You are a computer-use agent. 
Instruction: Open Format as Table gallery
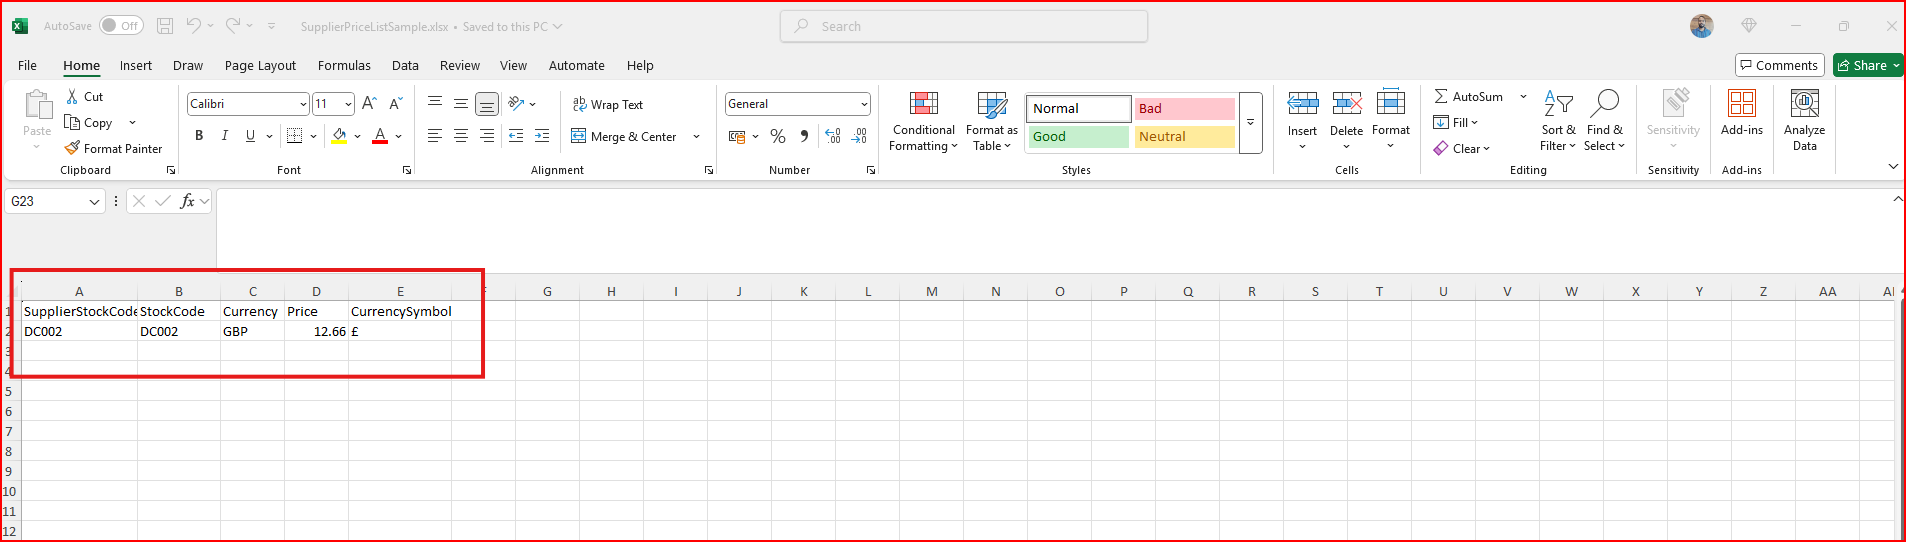(x=991, y=121)
